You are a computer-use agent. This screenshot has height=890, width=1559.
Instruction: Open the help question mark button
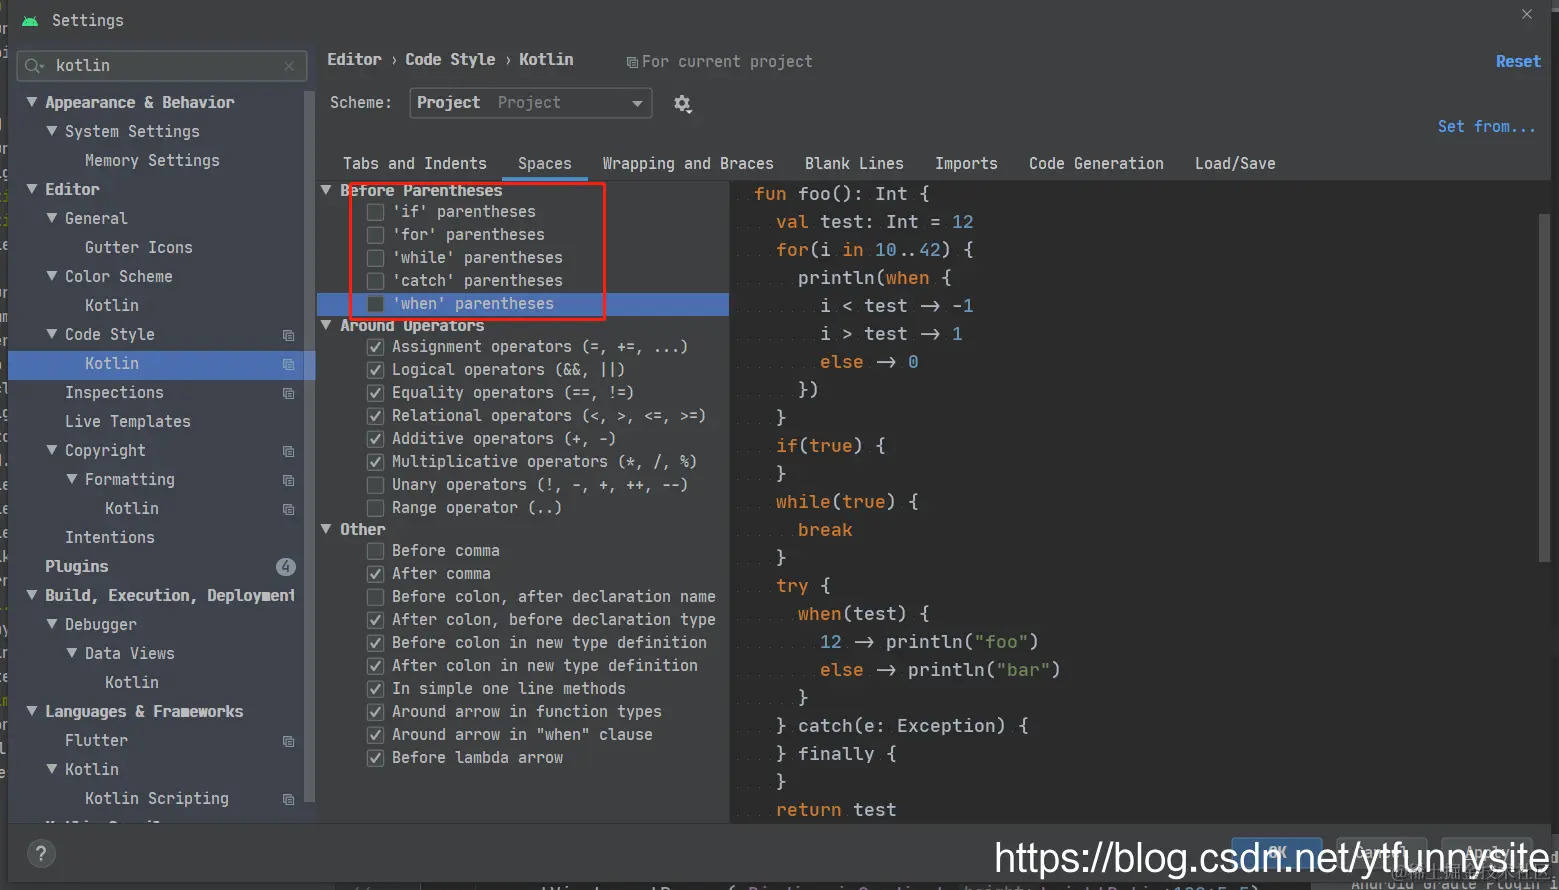coord(40,853)
